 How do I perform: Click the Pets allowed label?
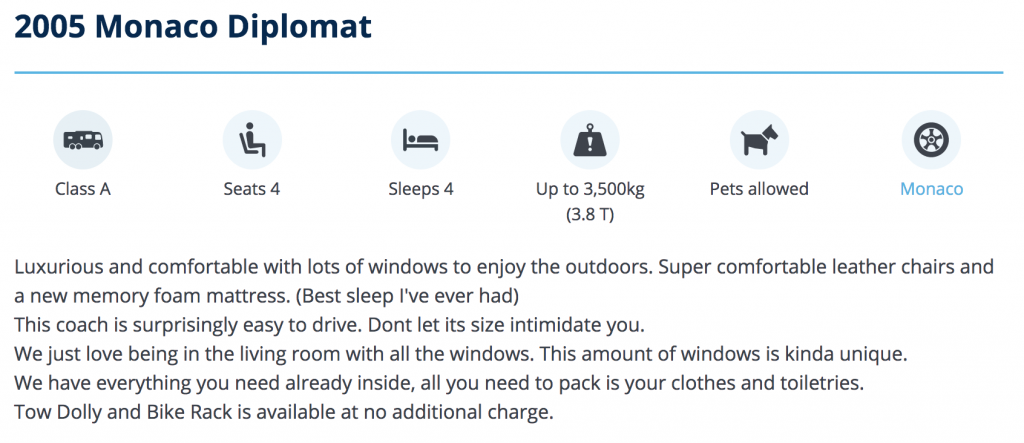coord(760,189)
